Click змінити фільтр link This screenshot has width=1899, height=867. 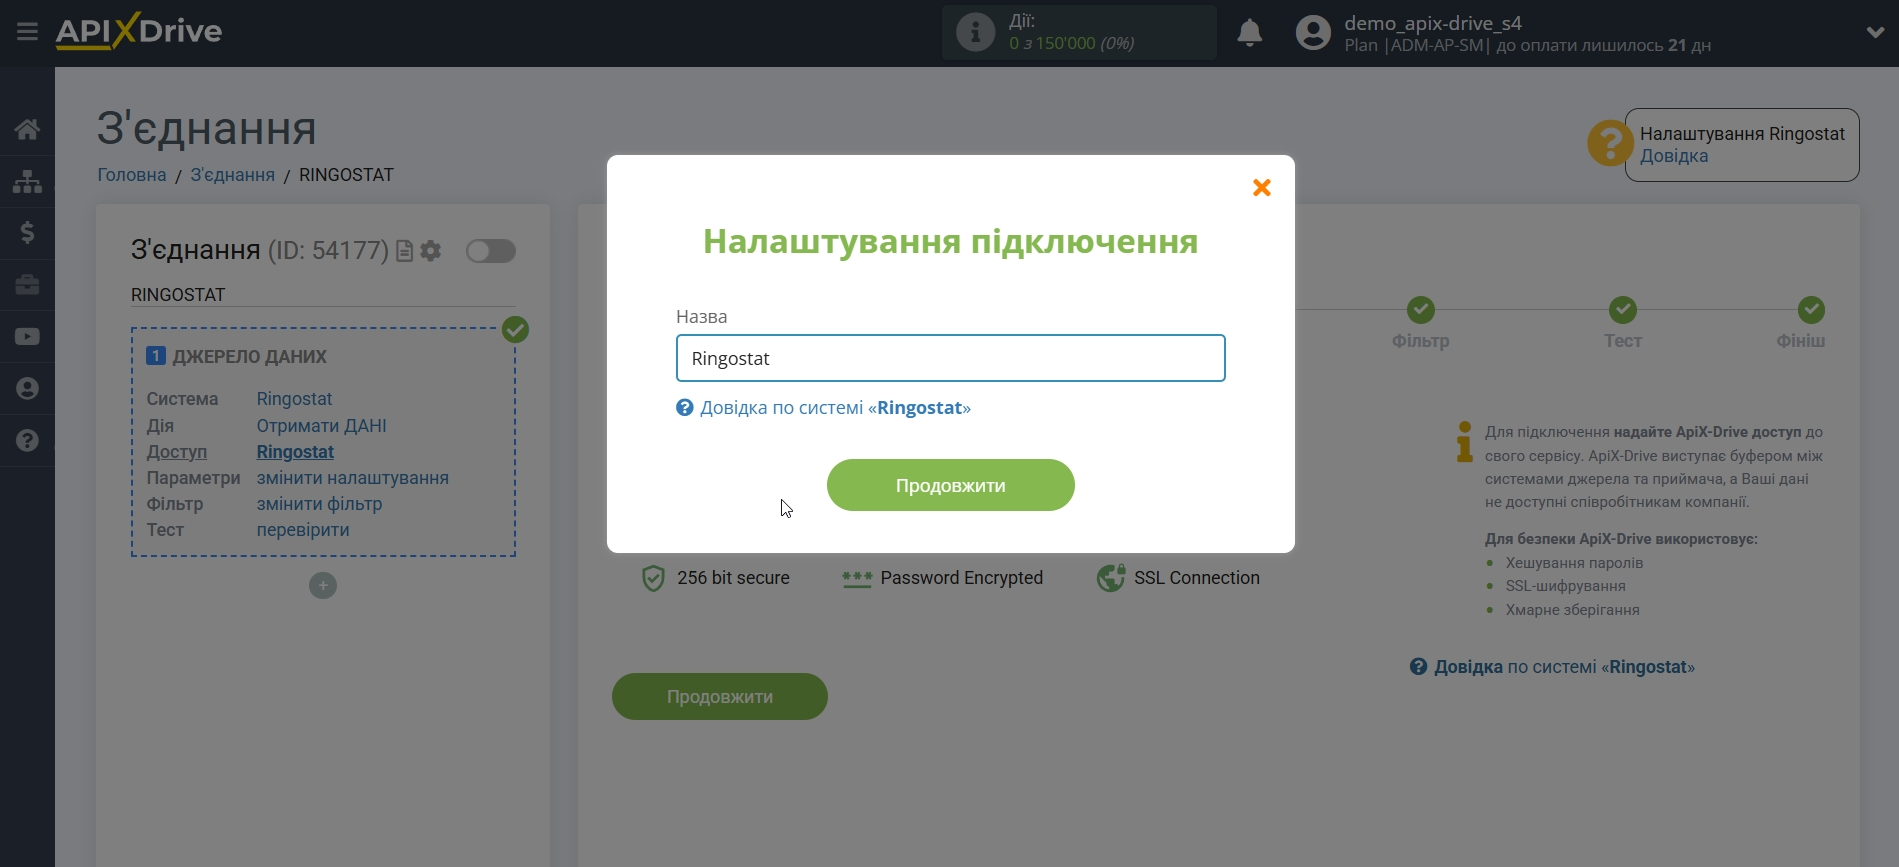319,504
